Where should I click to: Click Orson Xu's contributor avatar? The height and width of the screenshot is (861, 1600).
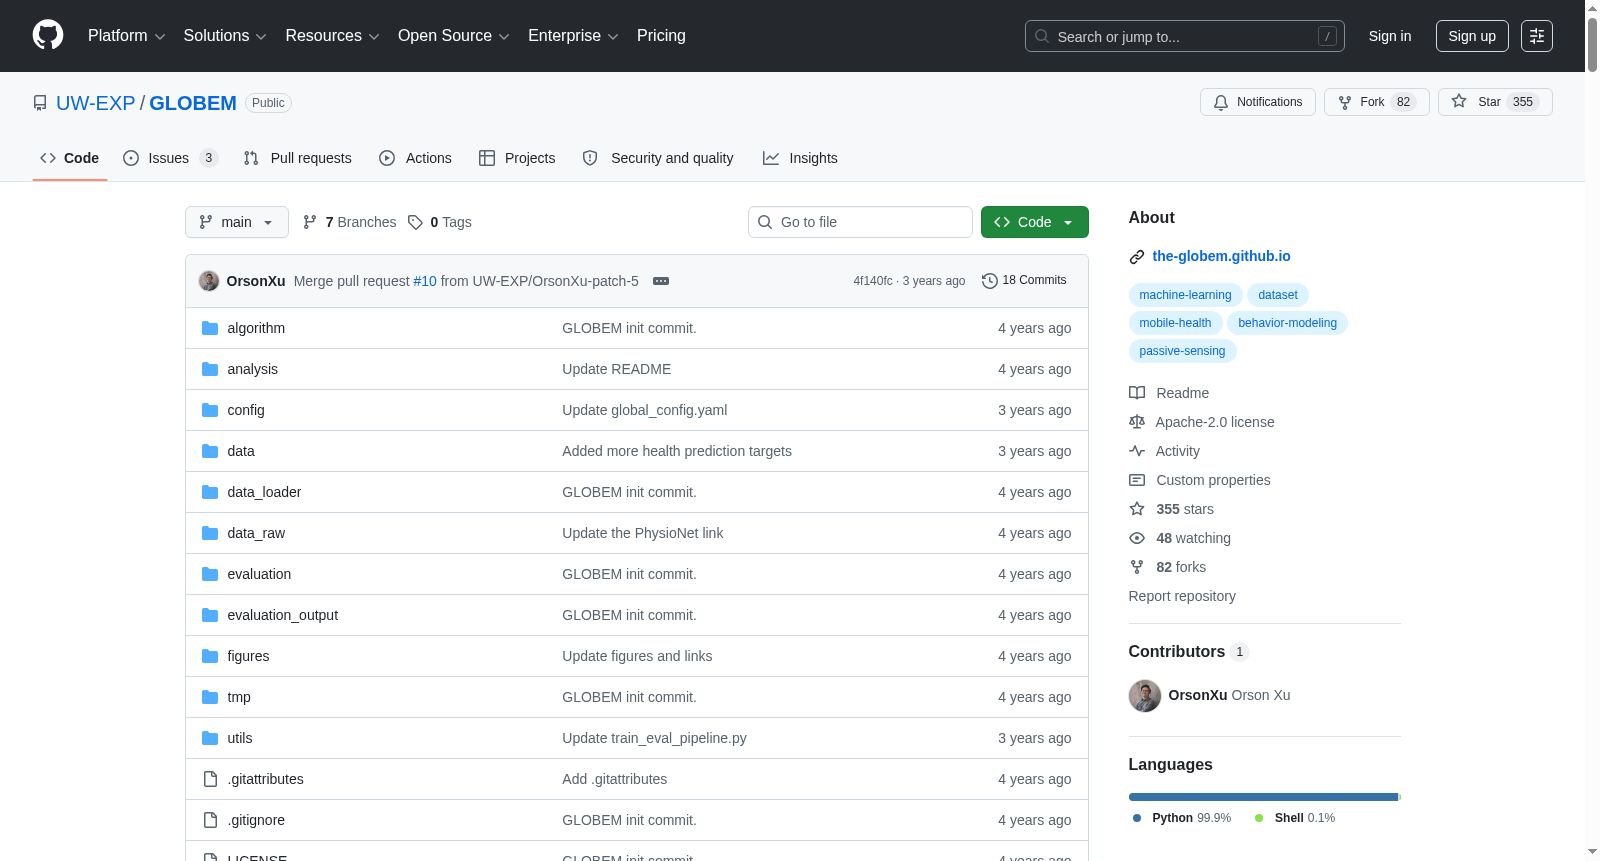pyautogui.click(x=1145, y=696)
